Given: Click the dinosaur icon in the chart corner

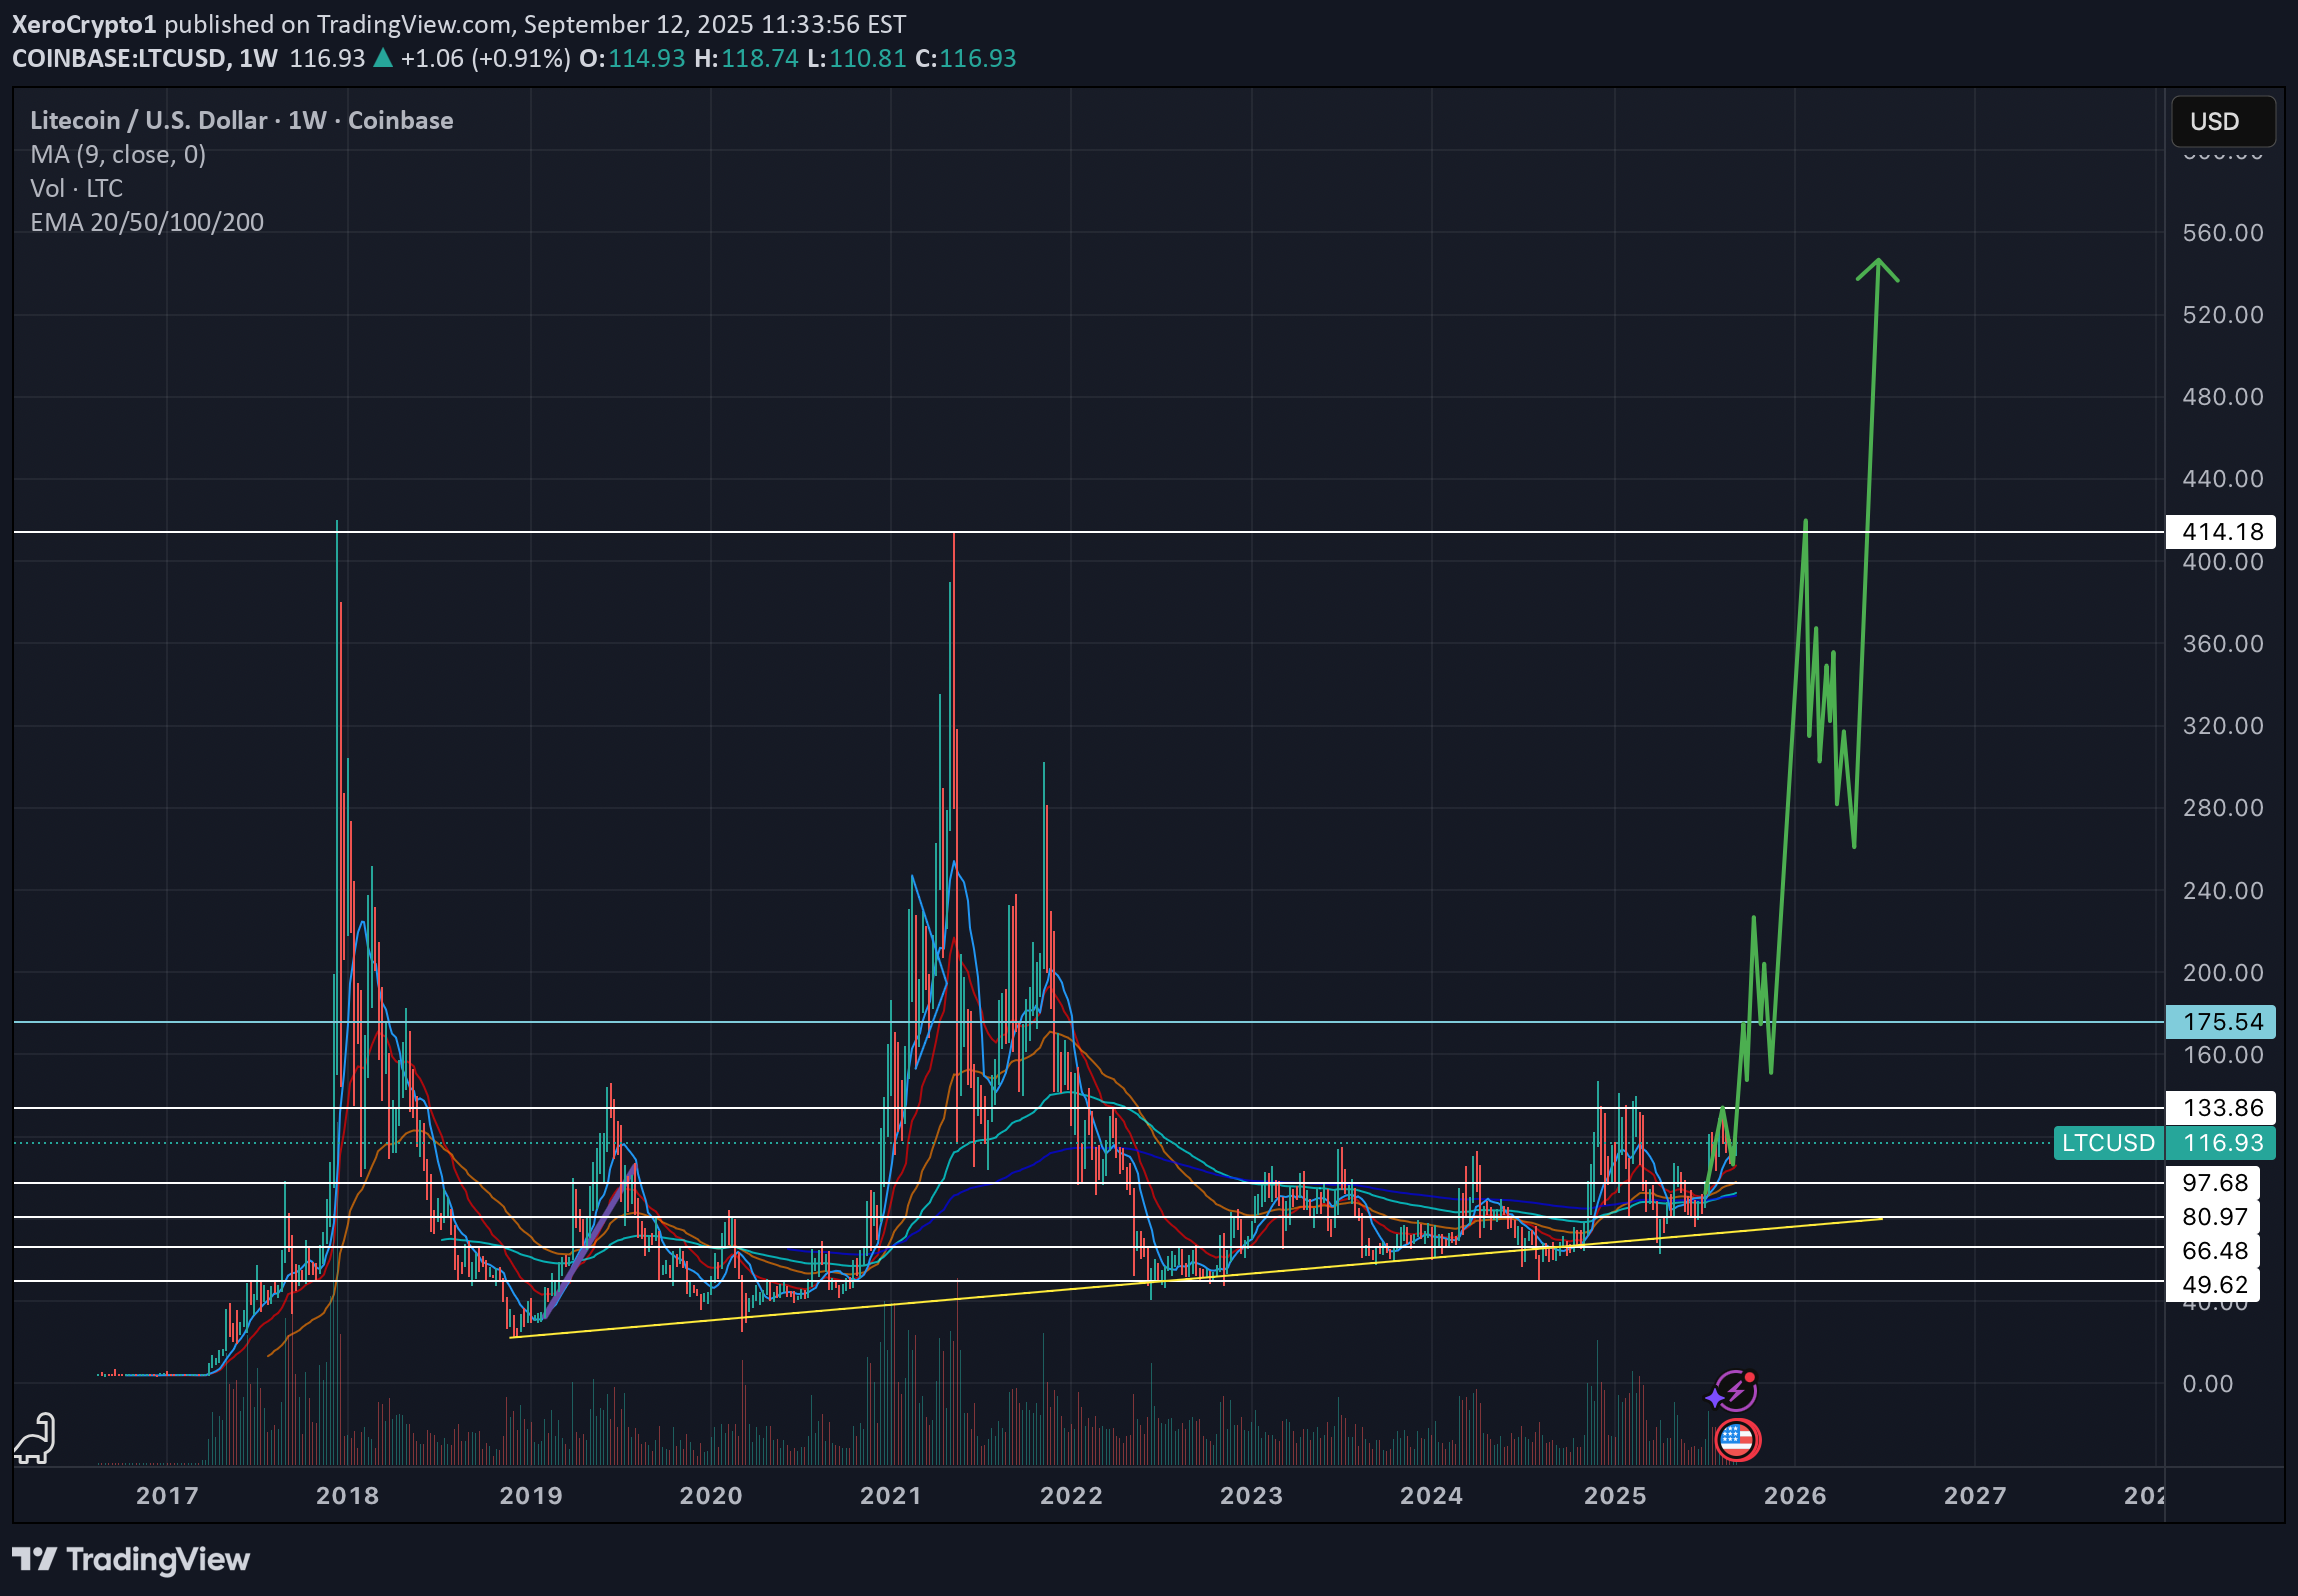Looking at the screenshot, I should pyautogui.click(x=35, y=1438).
